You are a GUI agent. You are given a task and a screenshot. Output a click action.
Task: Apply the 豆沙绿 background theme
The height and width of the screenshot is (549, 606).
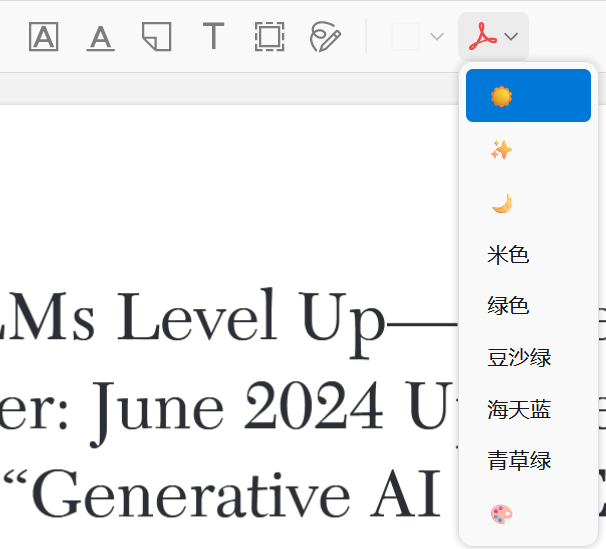(x=528, y=357)
